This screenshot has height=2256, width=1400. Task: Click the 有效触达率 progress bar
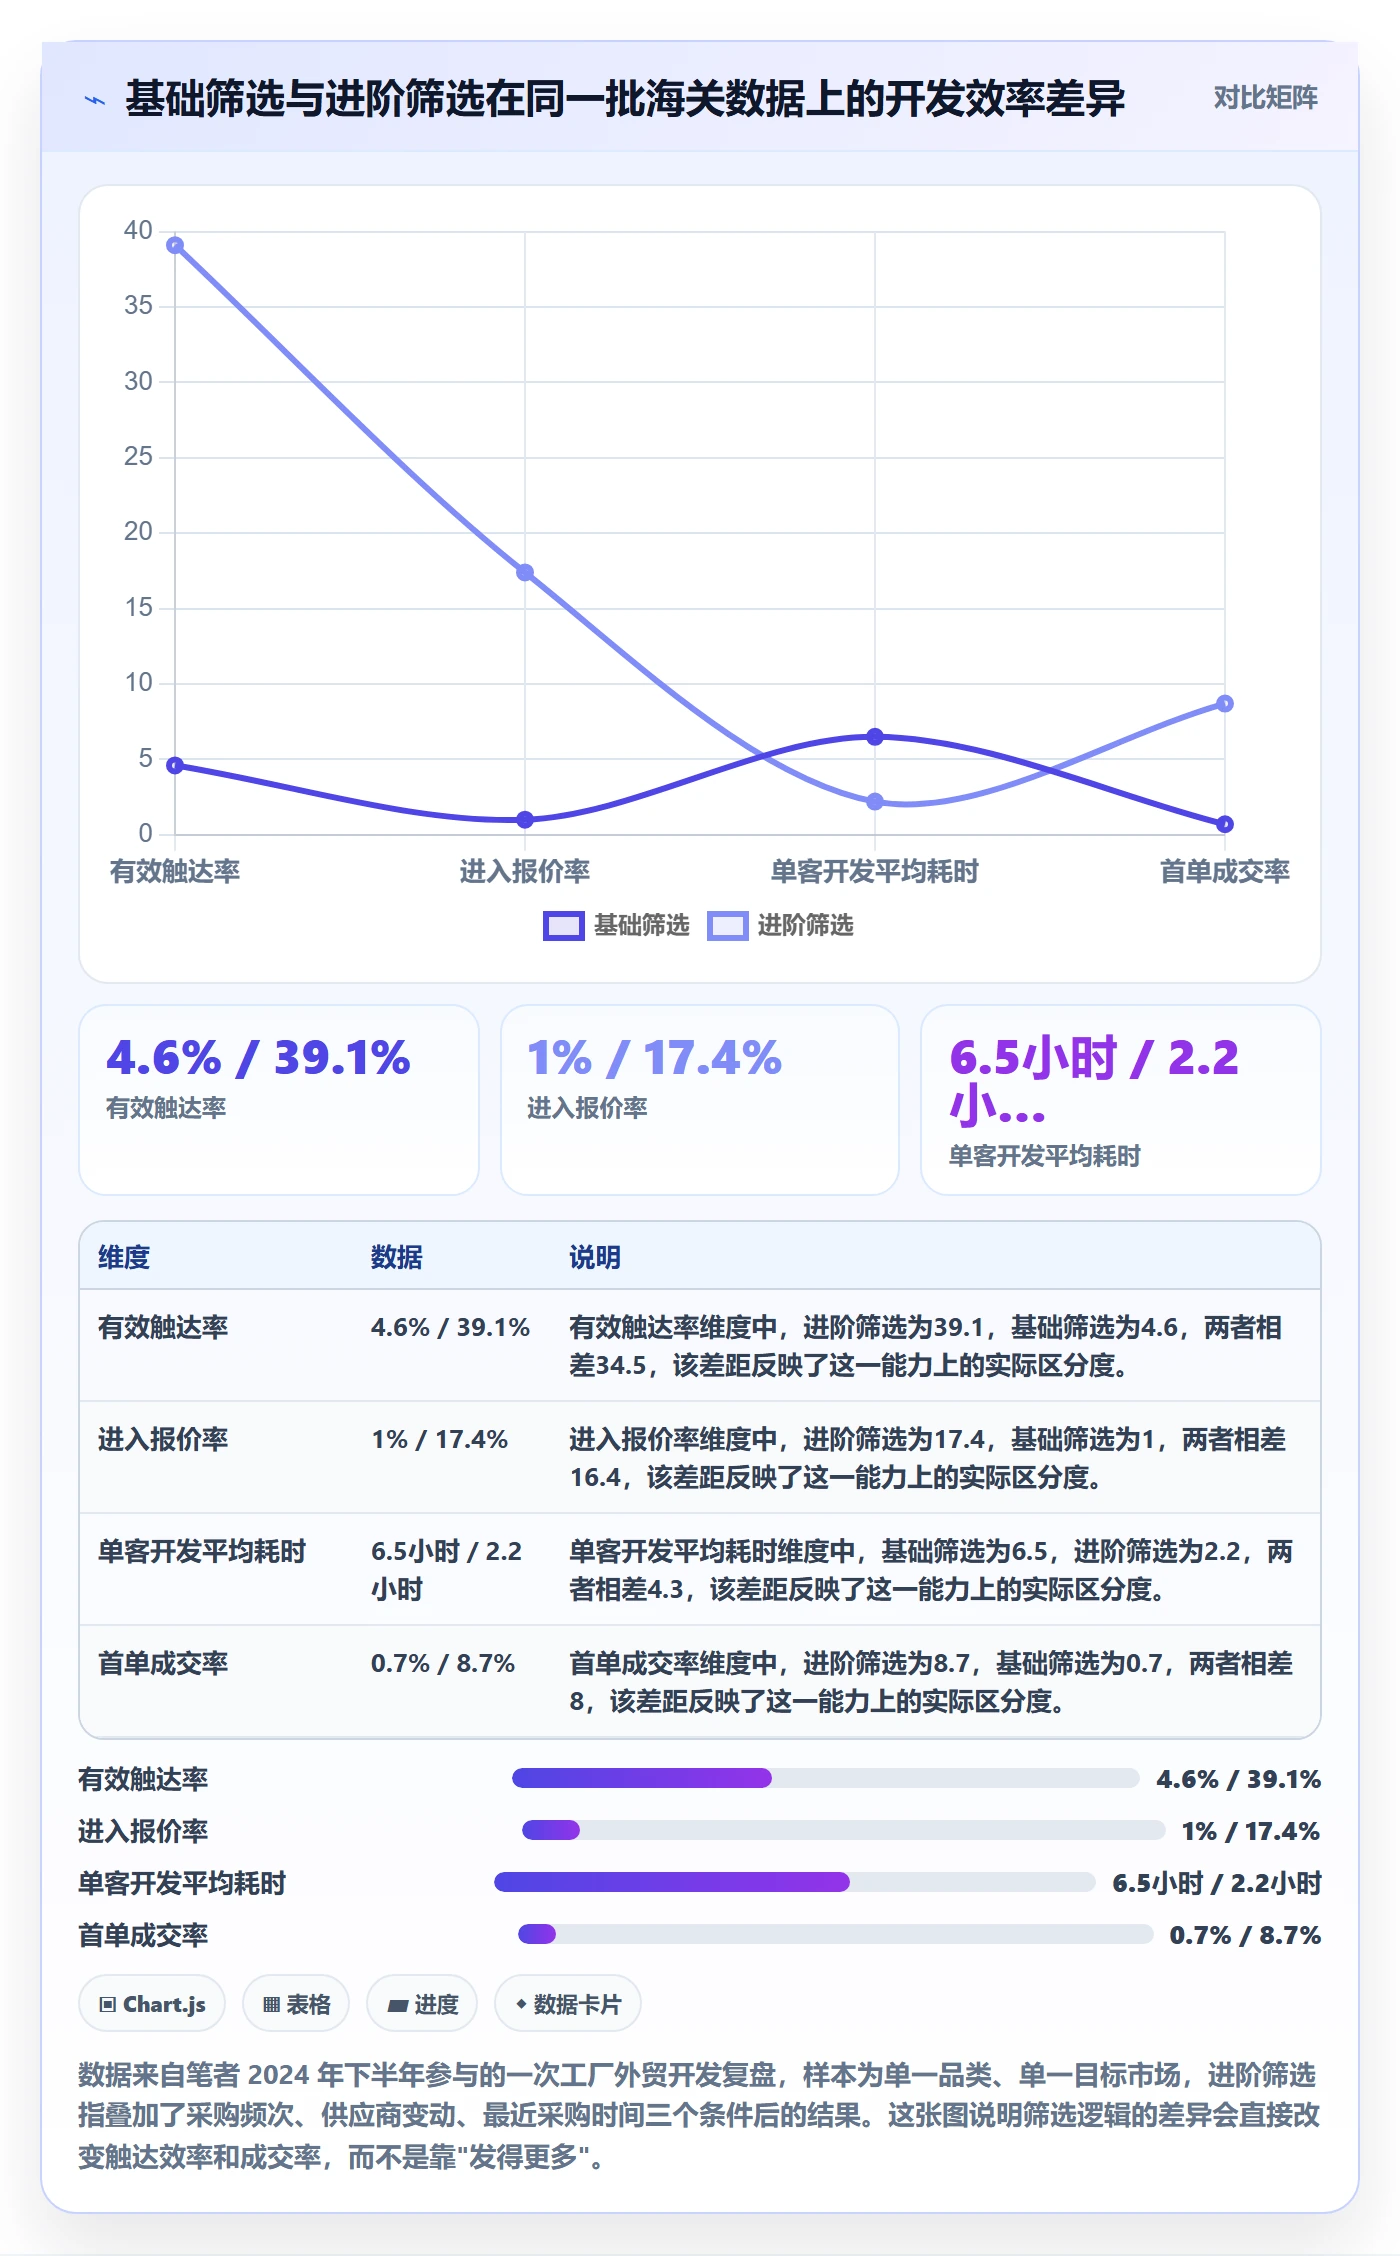(x=826, y=1778)
